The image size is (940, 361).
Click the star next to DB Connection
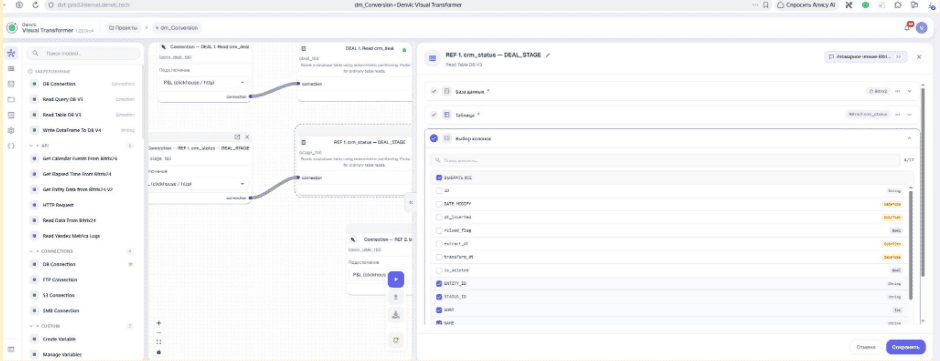(x=131, y=264)
